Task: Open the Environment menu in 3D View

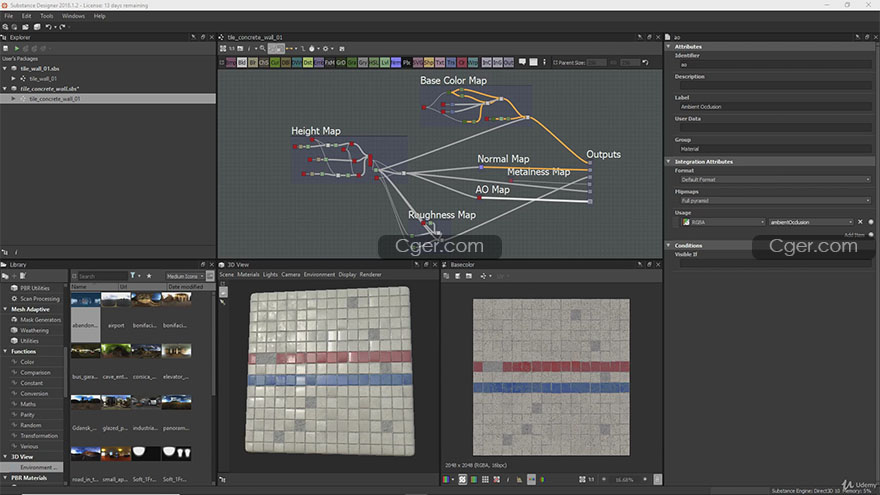Action: tap(319, 274)
